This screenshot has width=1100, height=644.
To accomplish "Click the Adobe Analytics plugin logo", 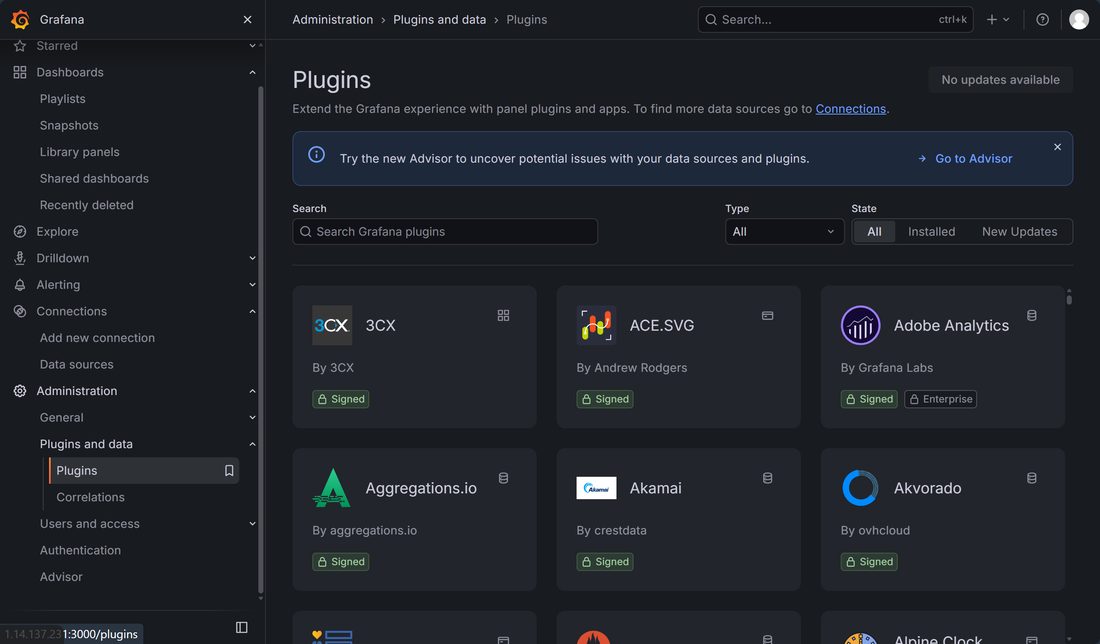I will pos(860,325).
